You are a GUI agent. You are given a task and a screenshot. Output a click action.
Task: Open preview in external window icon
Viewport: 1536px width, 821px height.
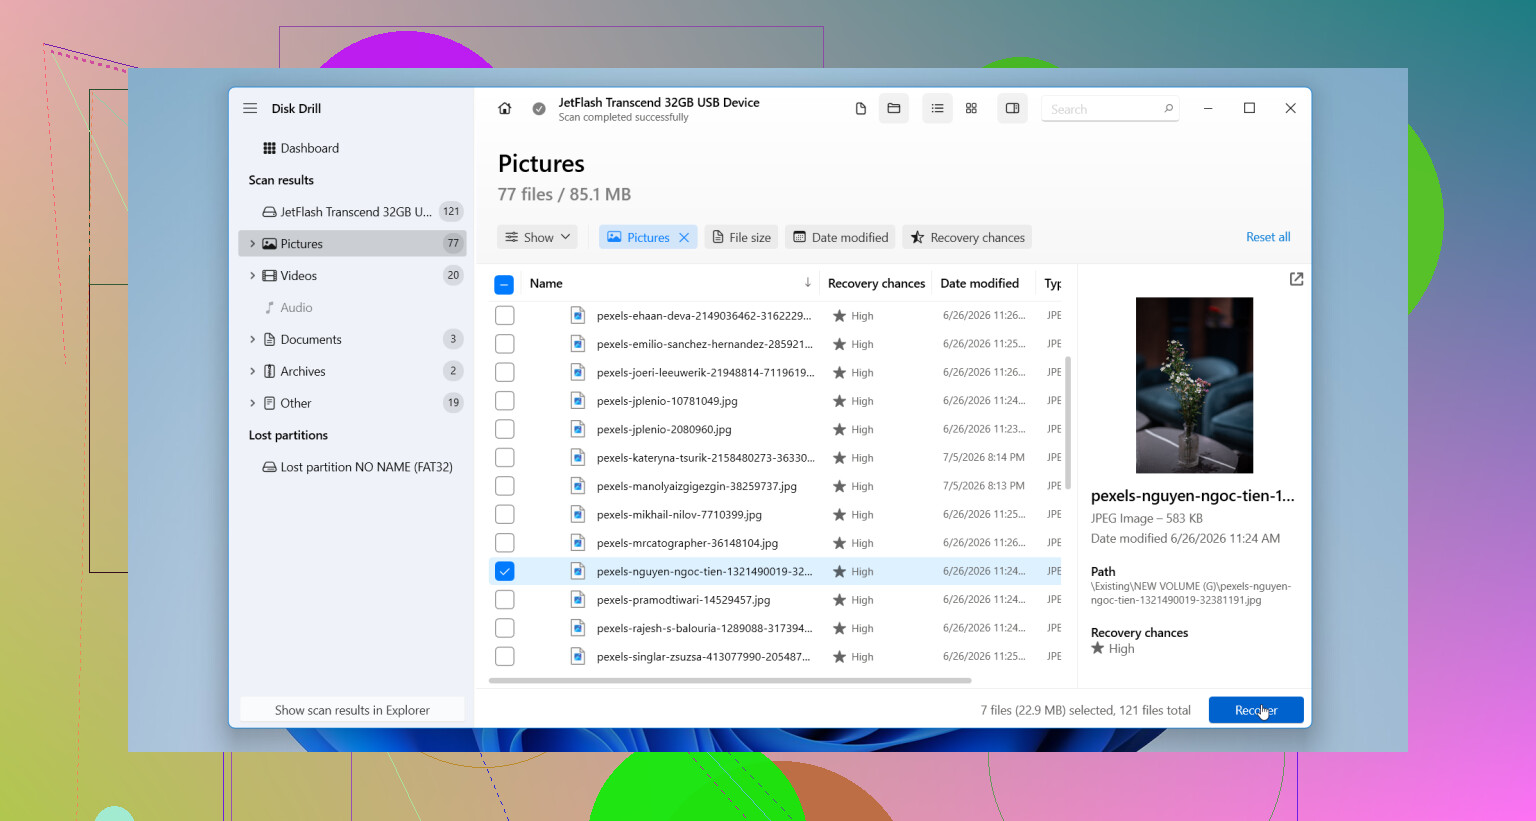(1296, 279)
